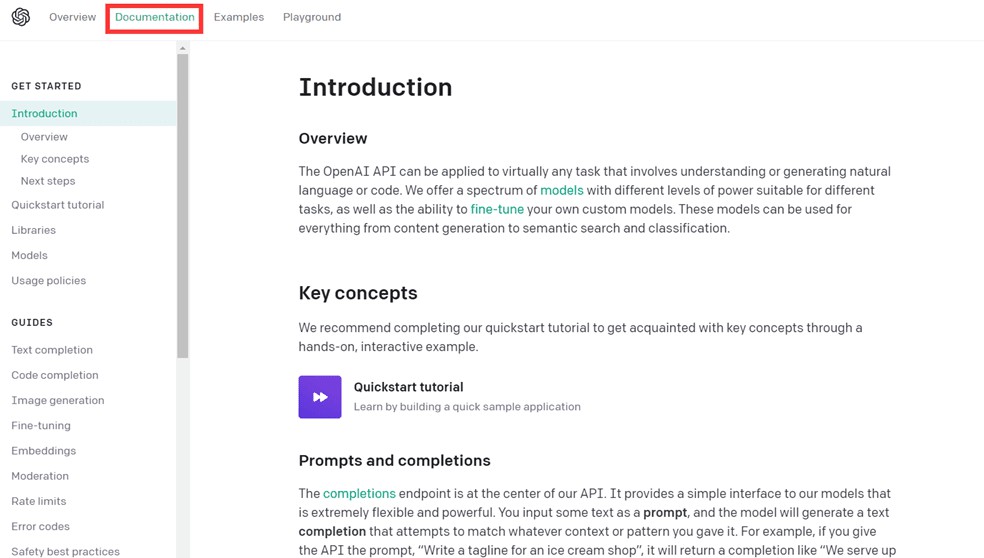Go to the Playground tab

point(312,17)
